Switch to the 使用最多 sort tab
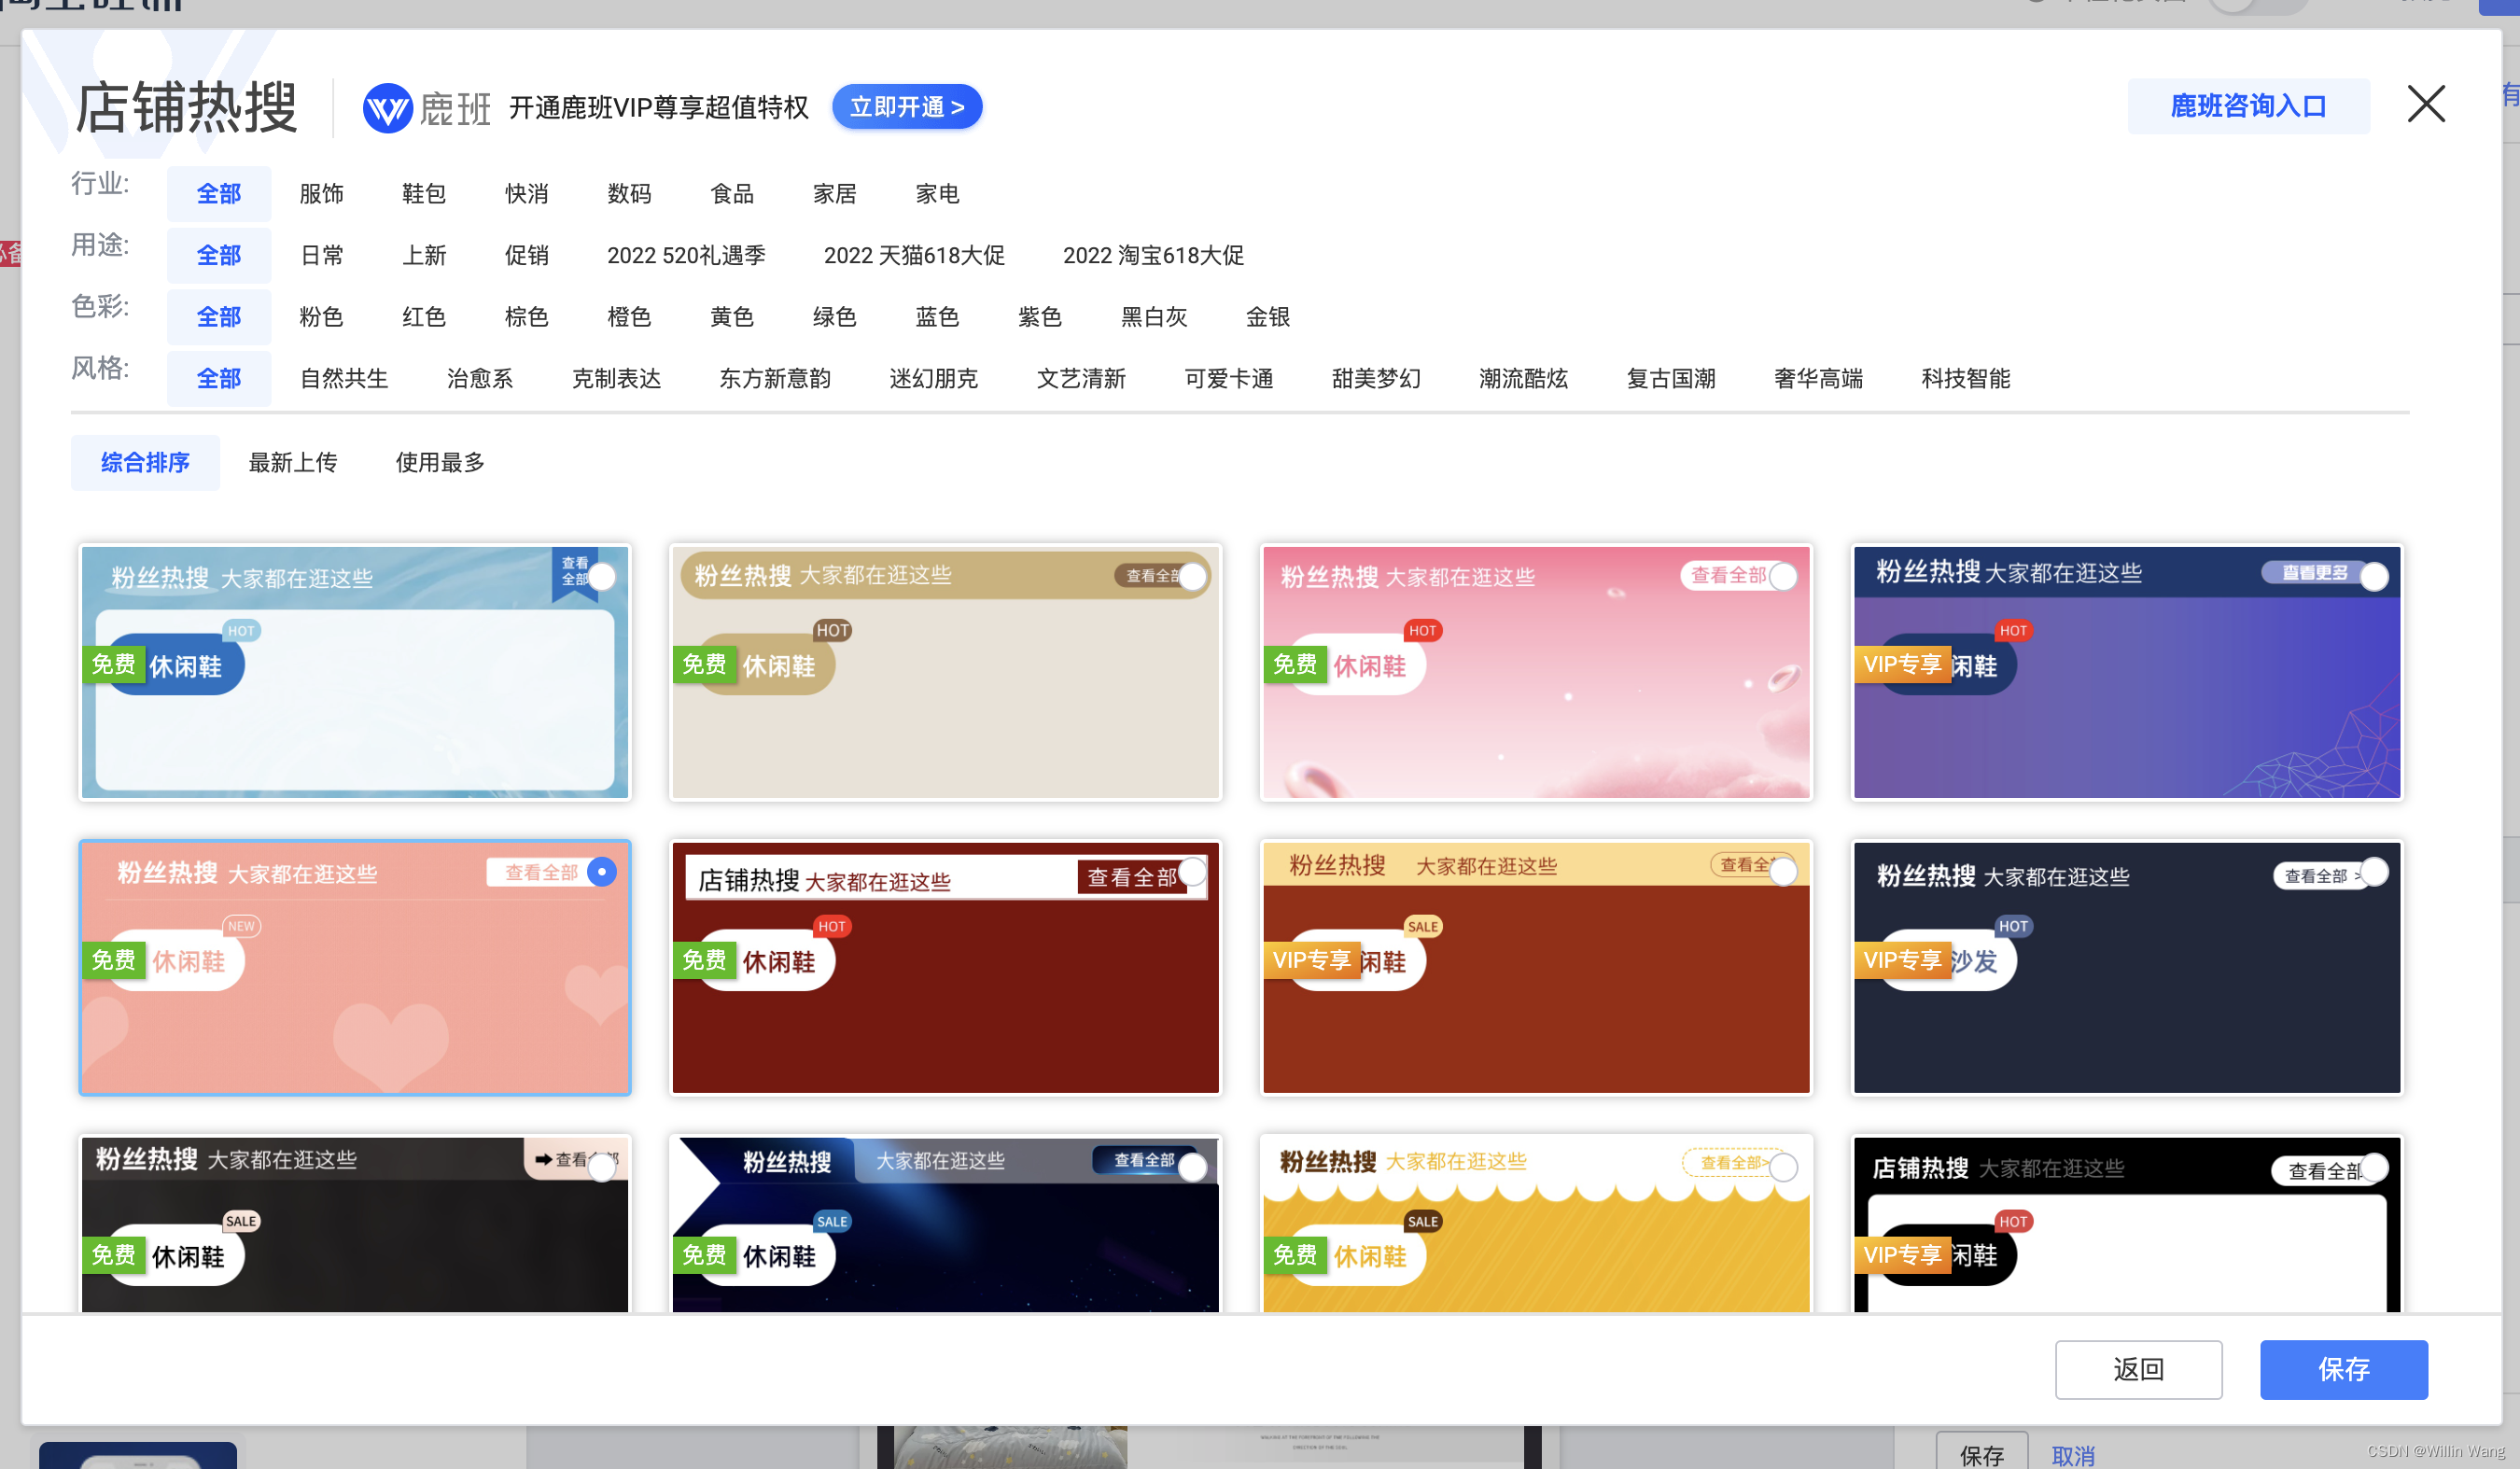The height and width of the screenshot is (1469, 2520). click(x=439, y=462)
